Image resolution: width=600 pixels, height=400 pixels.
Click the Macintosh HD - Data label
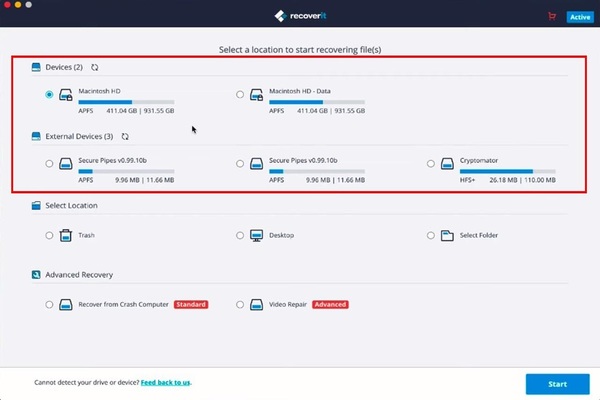(x=300, y=91)
